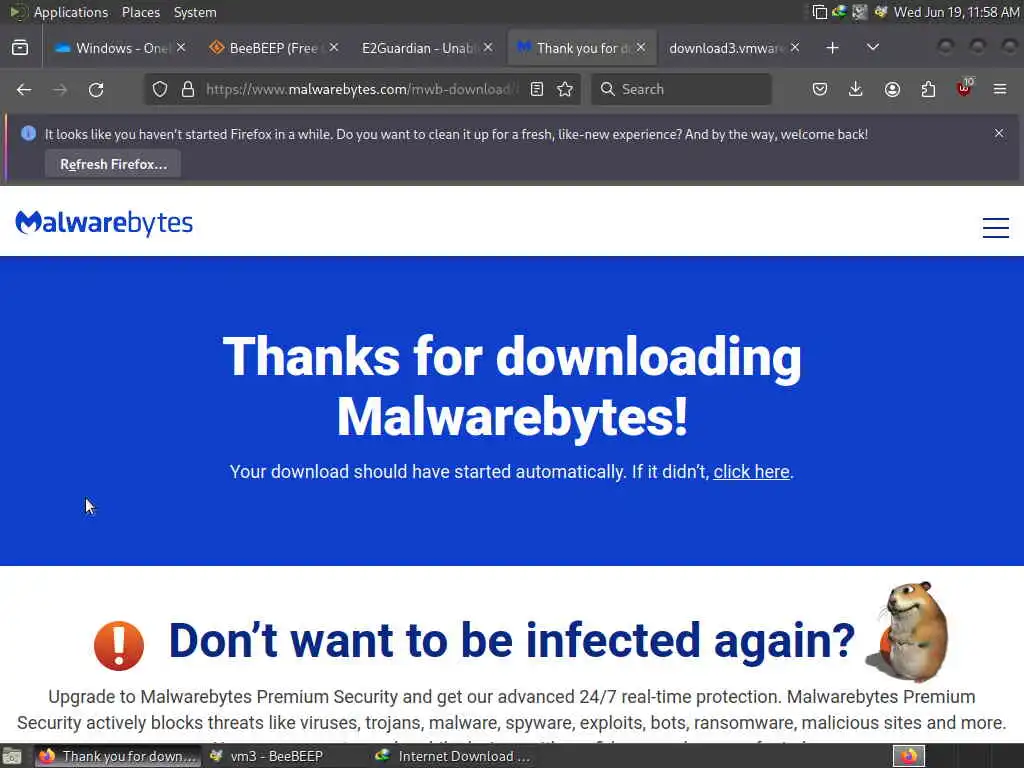The image size is (1024, 768).
Task: Bookmark this page with the star
Action: click(x=566, y=89)
